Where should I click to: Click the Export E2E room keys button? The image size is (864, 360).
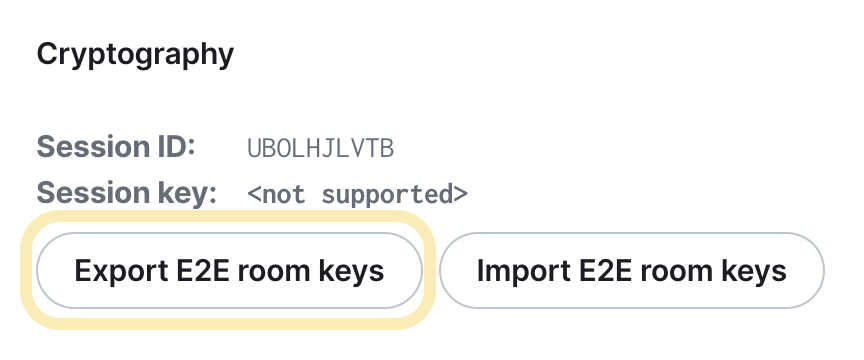[229, 270]
